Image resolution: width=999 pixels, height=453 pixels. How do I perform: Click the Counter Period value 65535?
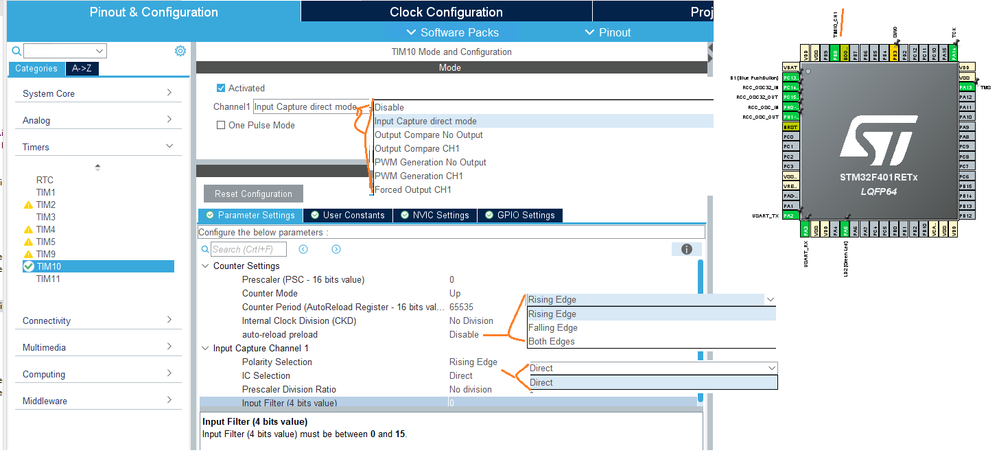pyautogui.click(x=461, y=307)
